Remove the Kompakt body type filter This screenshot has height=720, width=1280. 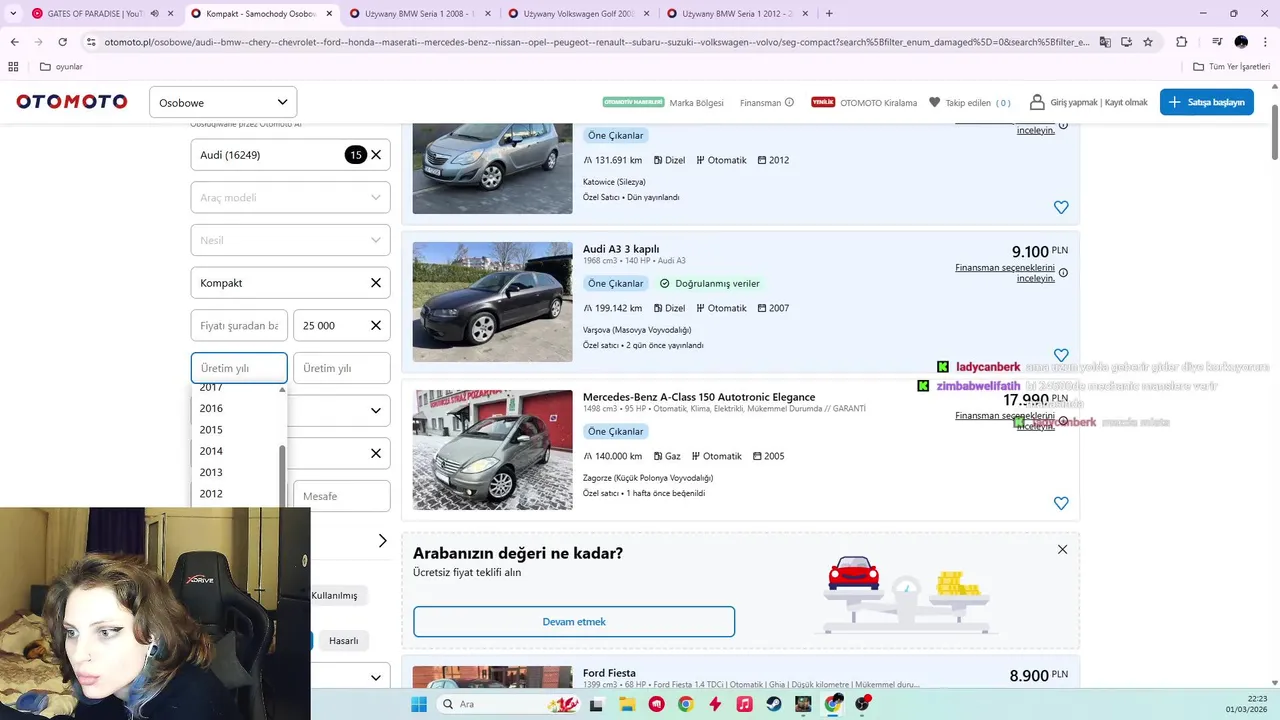point(376,283)
